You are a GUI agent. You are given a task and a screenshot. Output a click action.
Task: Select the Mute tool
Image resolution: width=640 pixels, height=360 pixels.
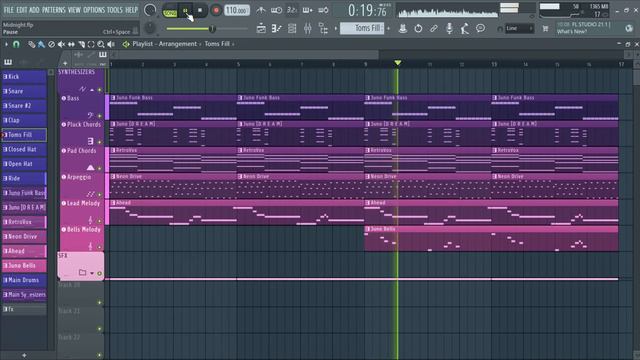pyautogui.click(x=61, y=44)
